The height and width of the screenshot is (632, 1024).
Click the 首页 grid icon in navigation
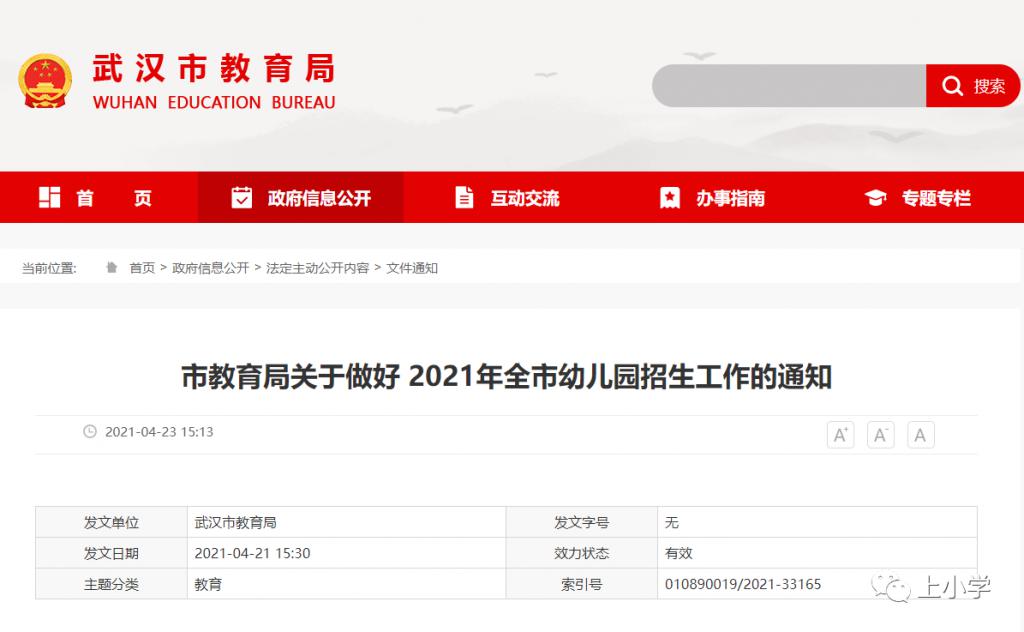coord(50,197)
